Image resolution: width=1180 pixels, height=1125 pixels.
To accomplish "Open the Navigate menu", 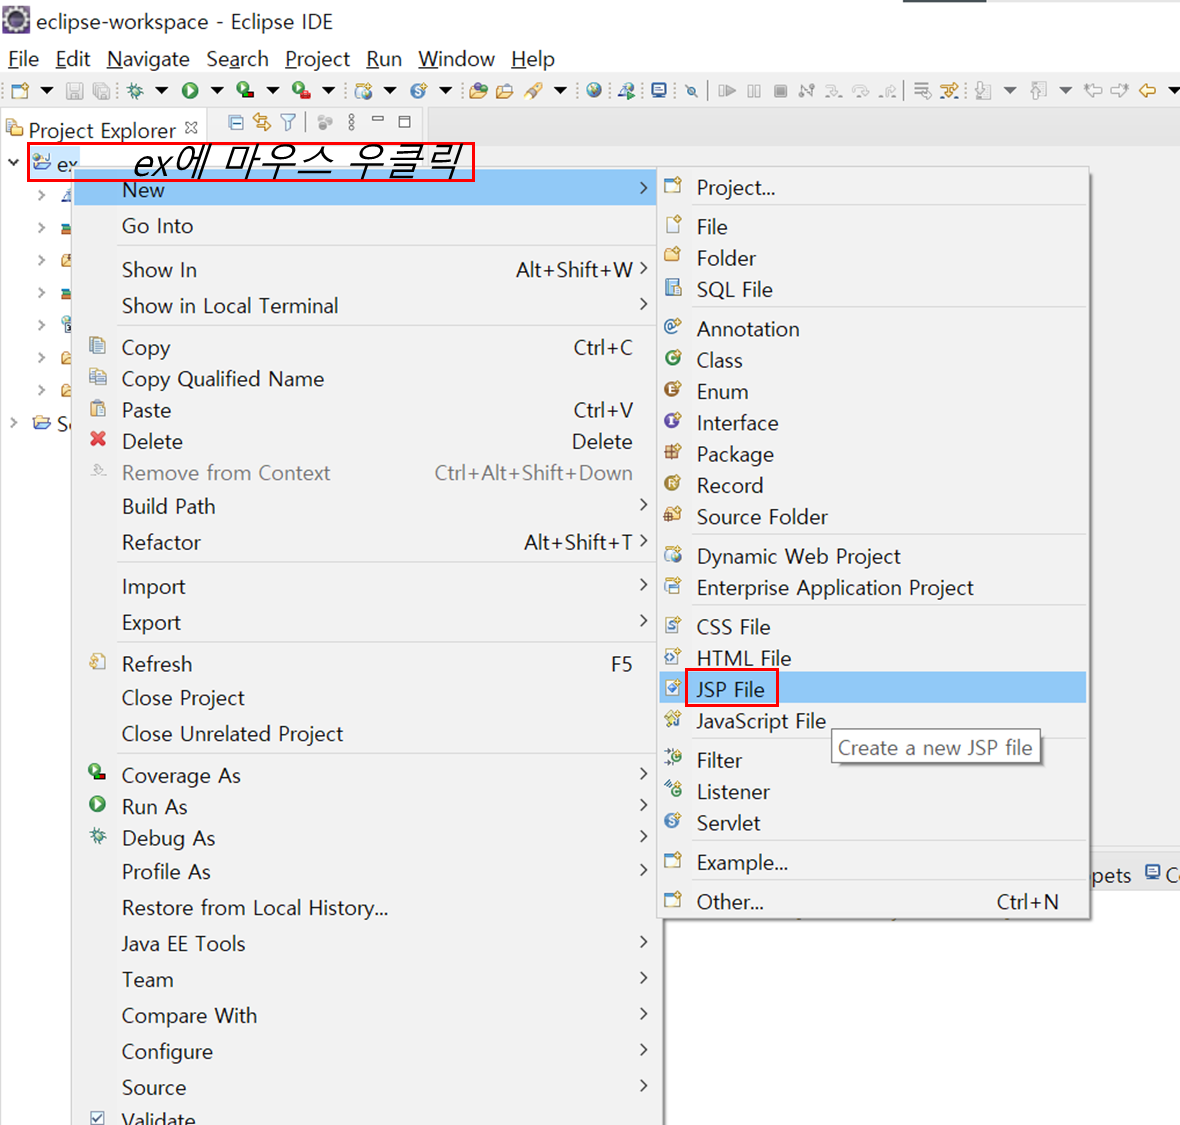I will point(148,59).
